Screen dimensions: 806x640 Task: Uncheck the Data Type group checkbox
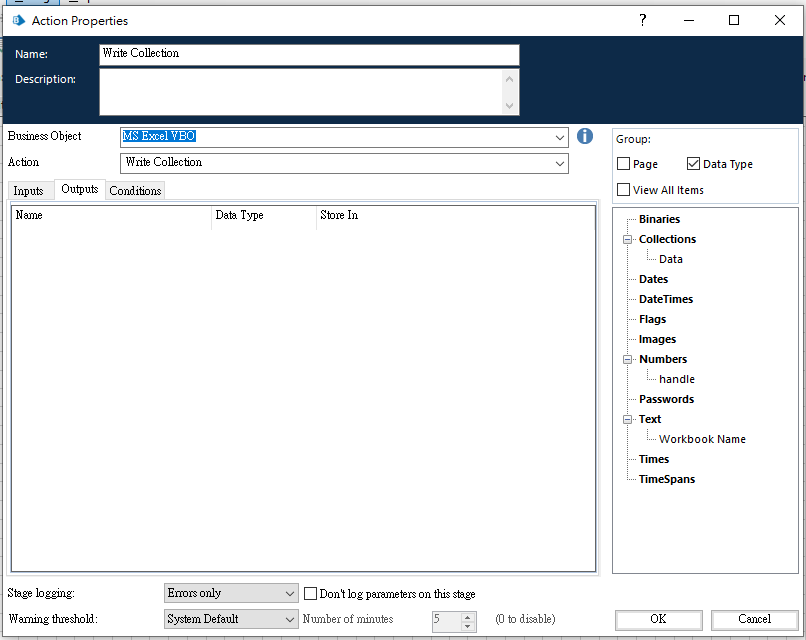point(693,164)
